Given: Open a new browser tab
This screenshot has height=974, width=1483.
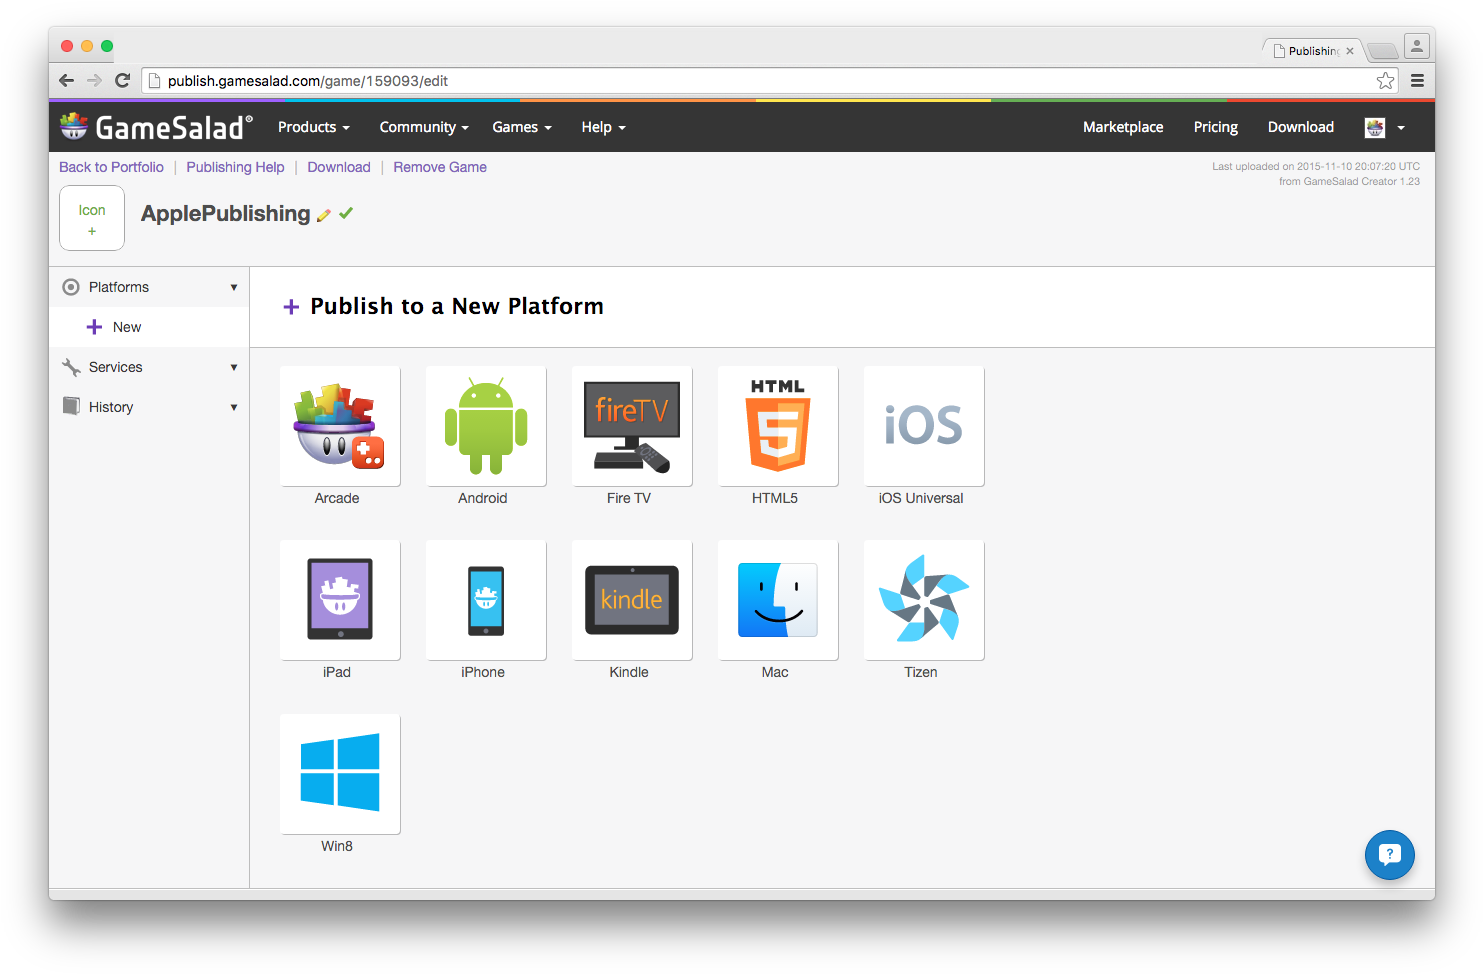Looking at the screenshot, I should tap(1383, 51).
